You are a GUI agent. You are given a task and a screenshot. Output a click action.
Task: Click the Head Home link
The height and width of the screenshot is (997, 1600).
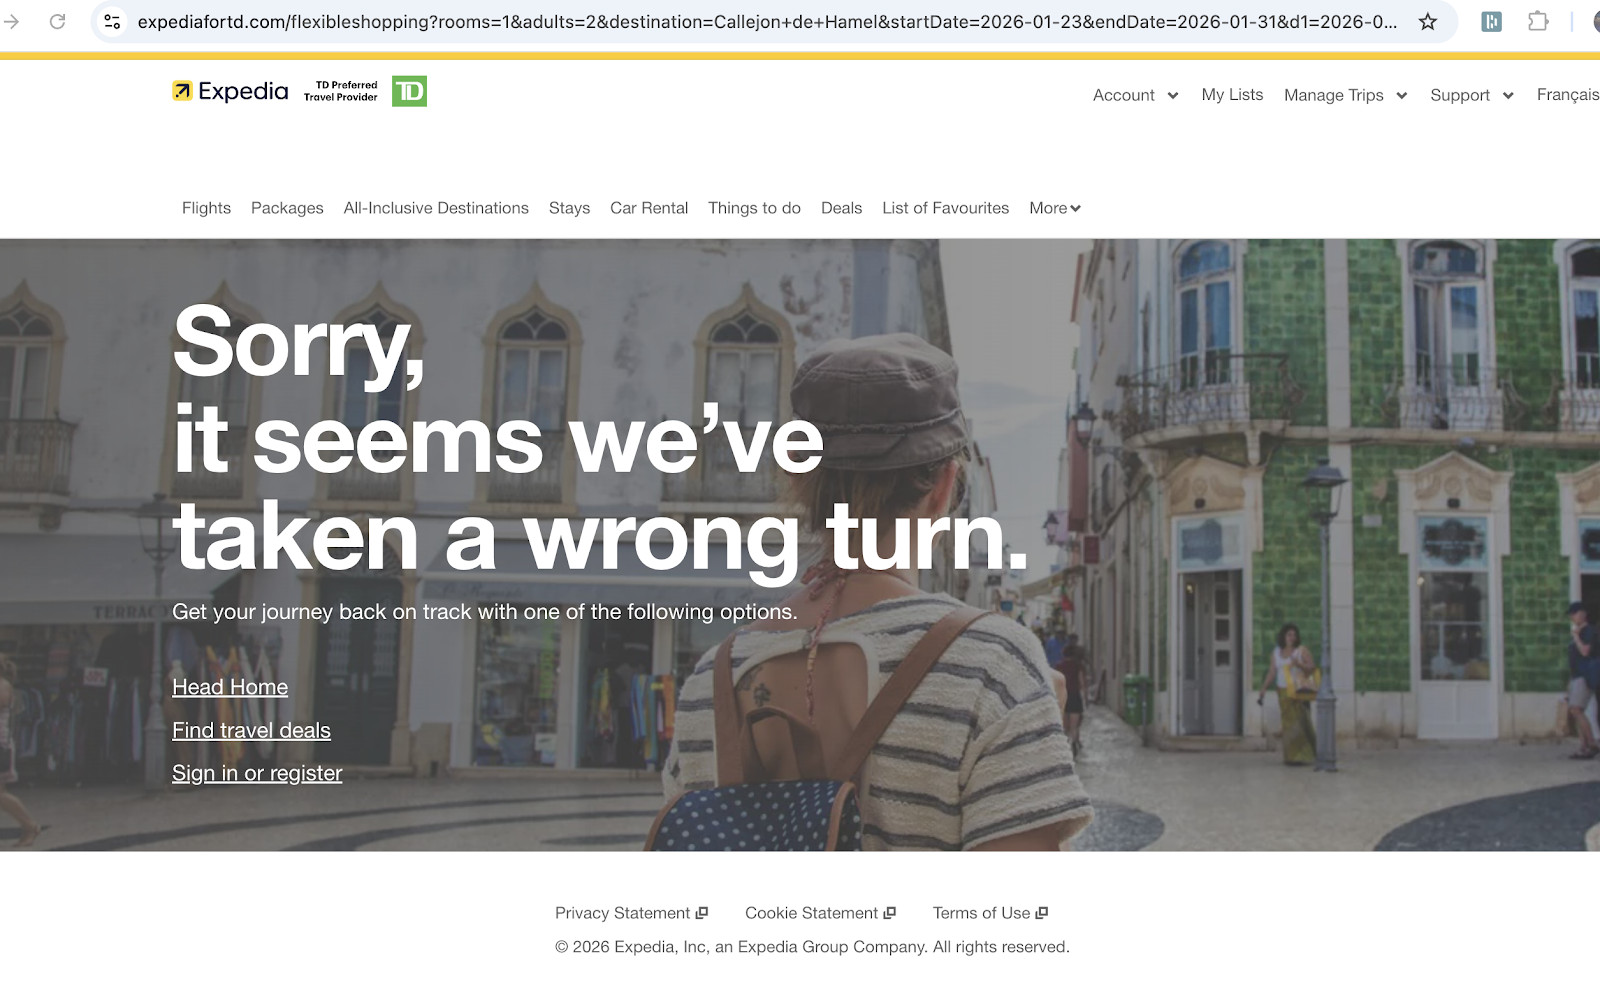pyautogui.click(x=230, y=687)
